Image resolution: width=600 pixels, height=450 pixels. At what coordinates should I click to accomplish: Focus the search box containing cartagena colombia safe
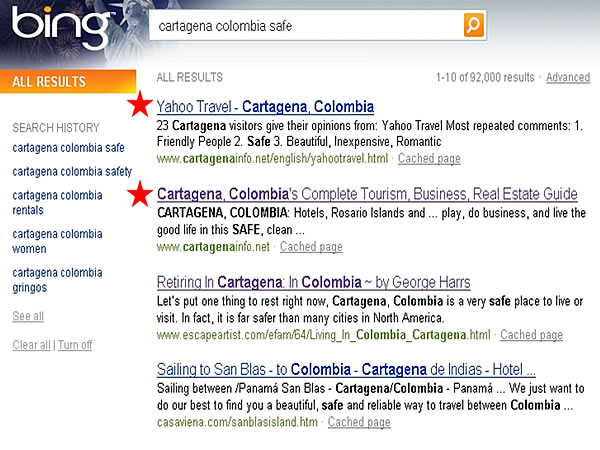point(305,26)
